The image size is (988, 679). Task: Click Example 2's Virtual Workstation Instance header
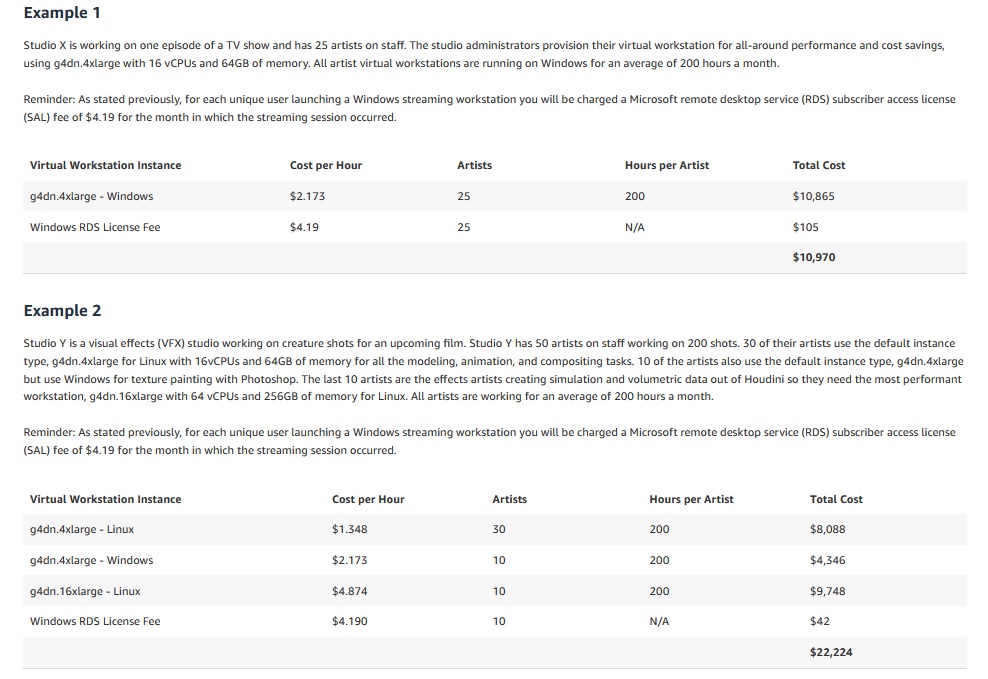click(106, 500)
